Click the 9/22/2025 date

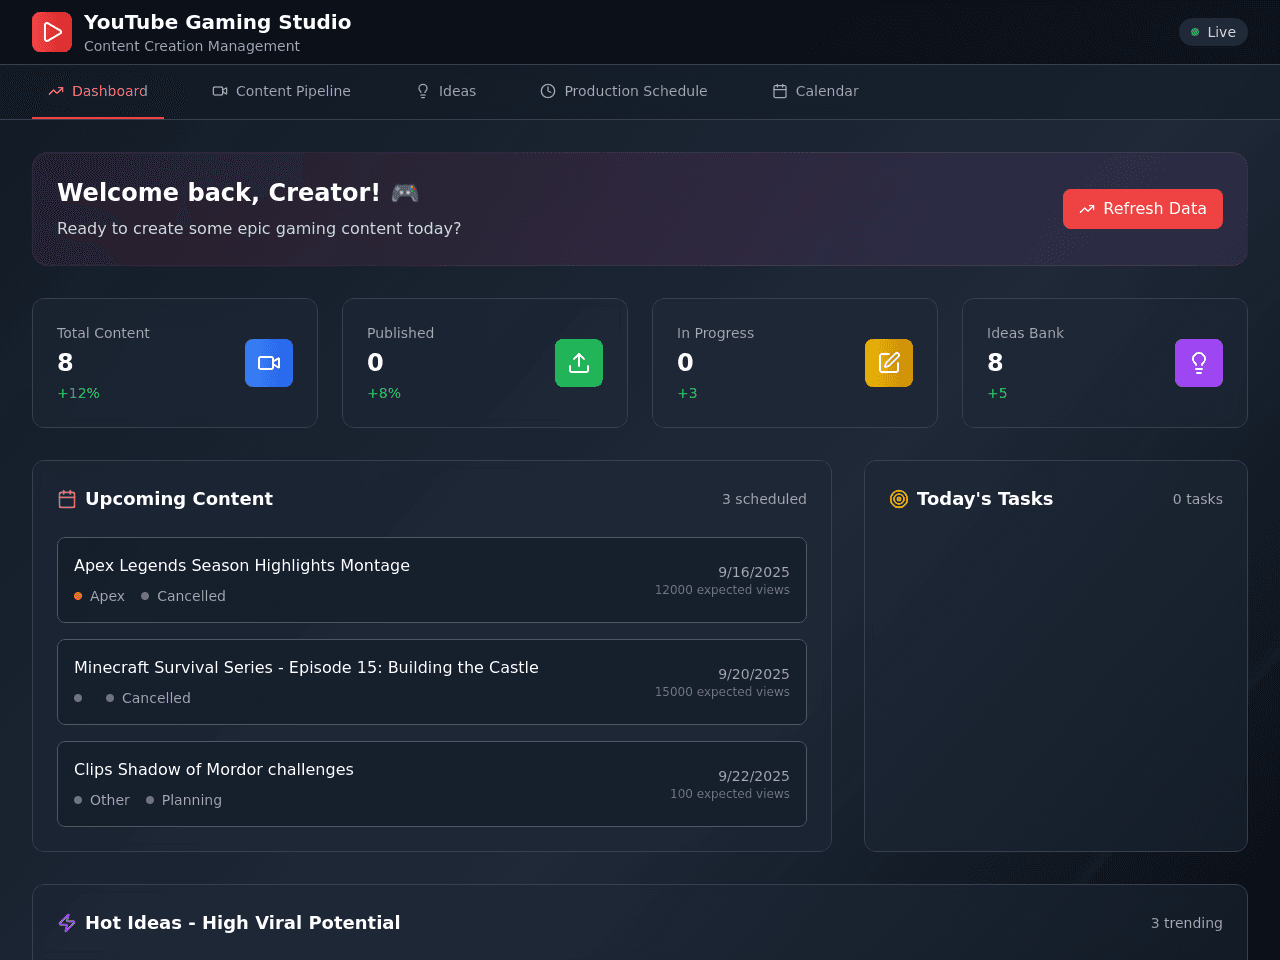coord(754,776)
